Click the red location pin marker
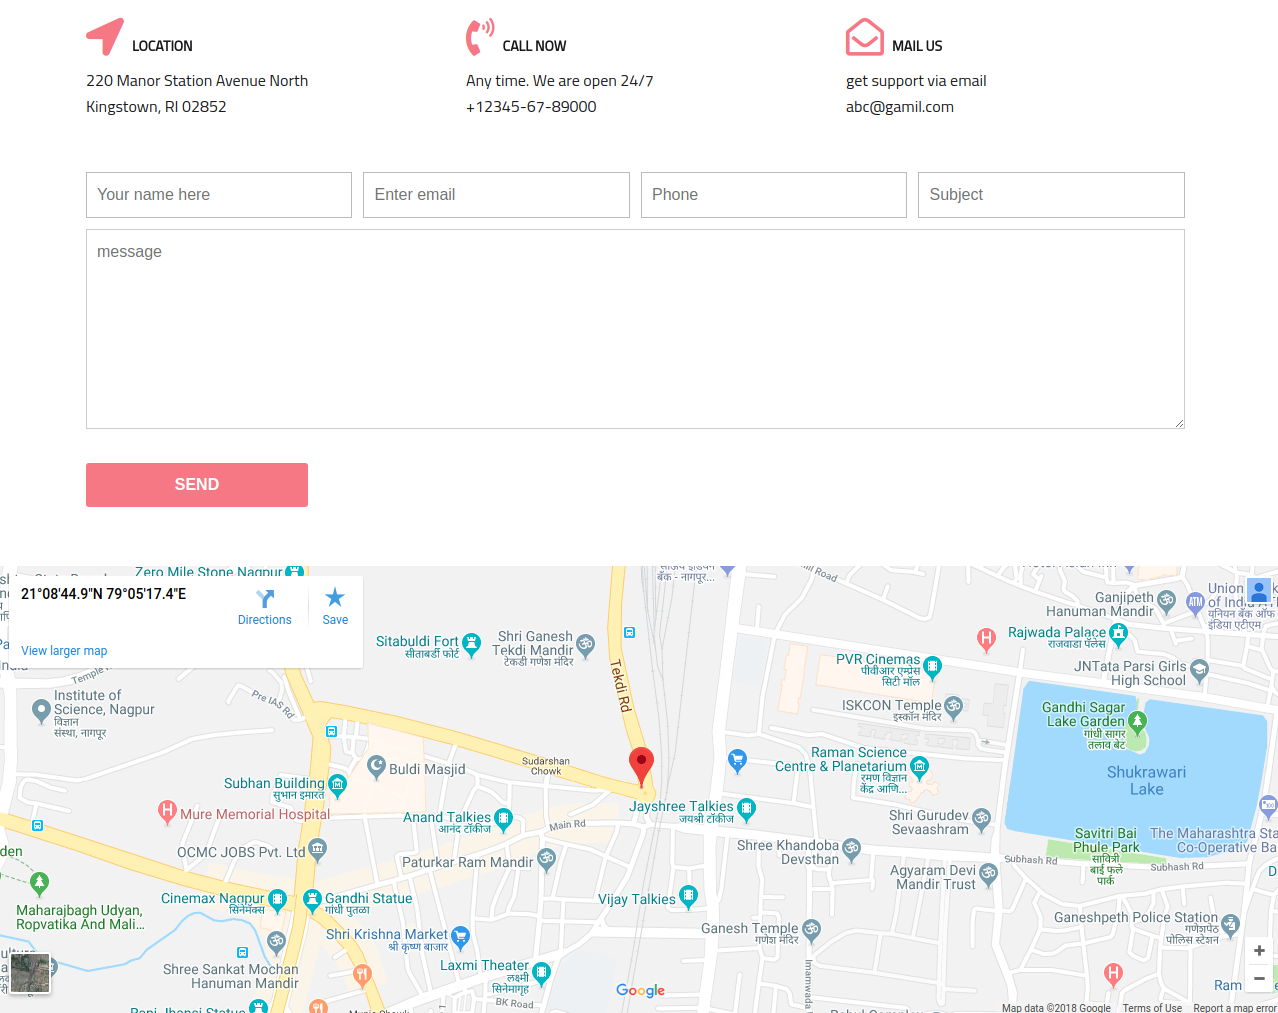Viewport: 1278px width, 1013px height. [x=641, y=766]
